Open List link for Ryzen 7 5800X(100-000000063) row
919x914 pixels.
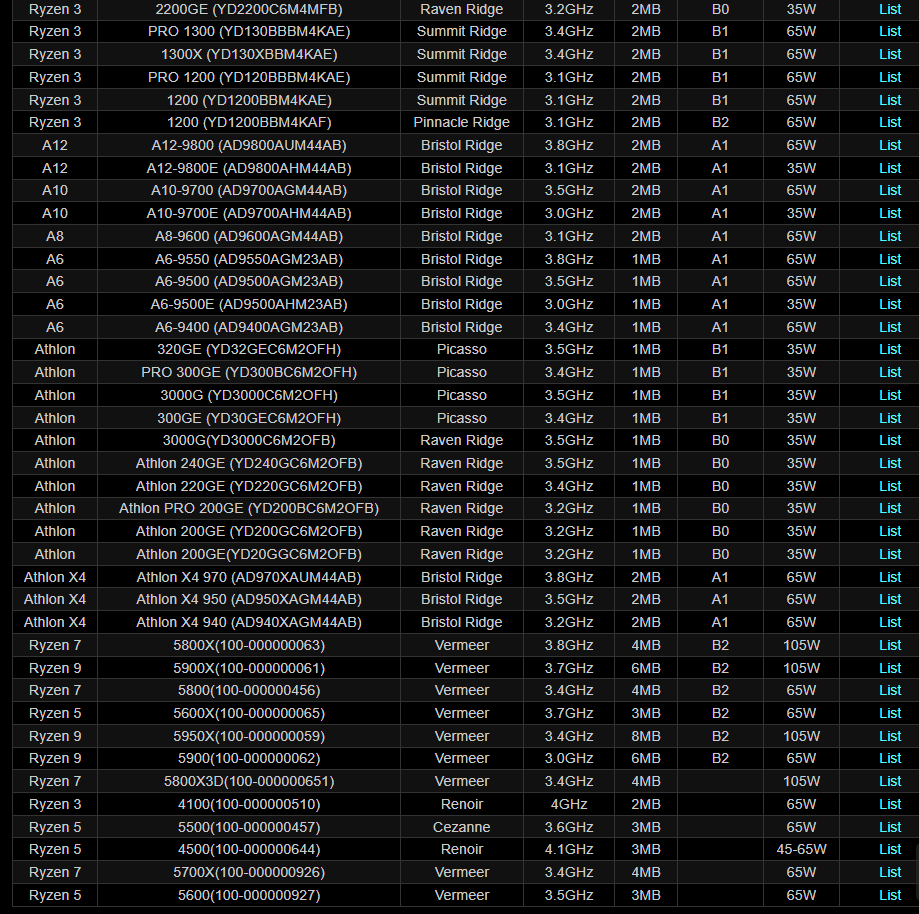[890, 645]
